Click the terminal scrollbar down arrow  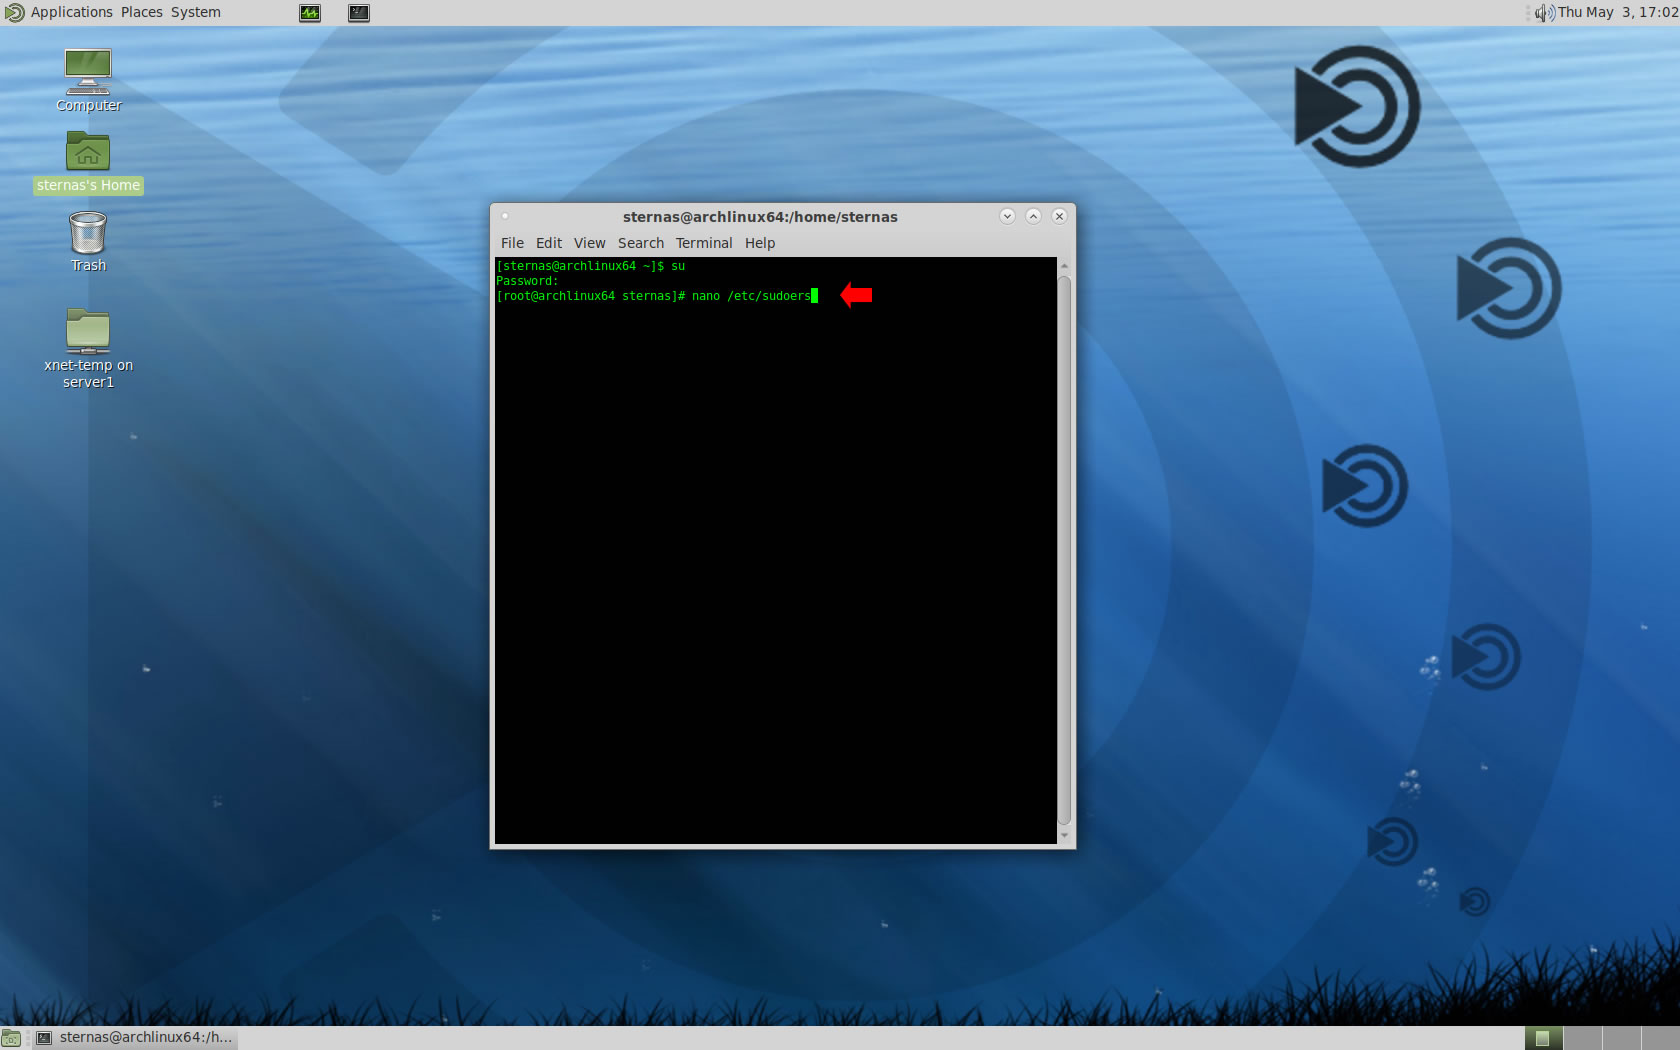(1064, 836)
